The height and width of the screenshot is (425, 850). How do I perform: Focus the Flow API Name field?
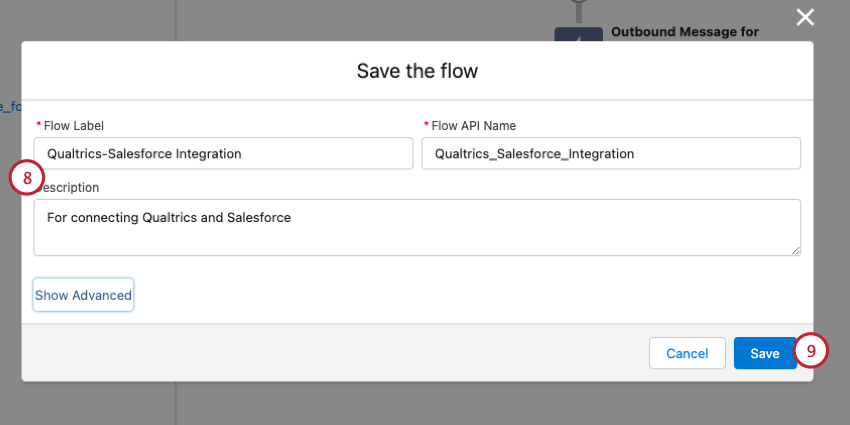click(611, 154)
